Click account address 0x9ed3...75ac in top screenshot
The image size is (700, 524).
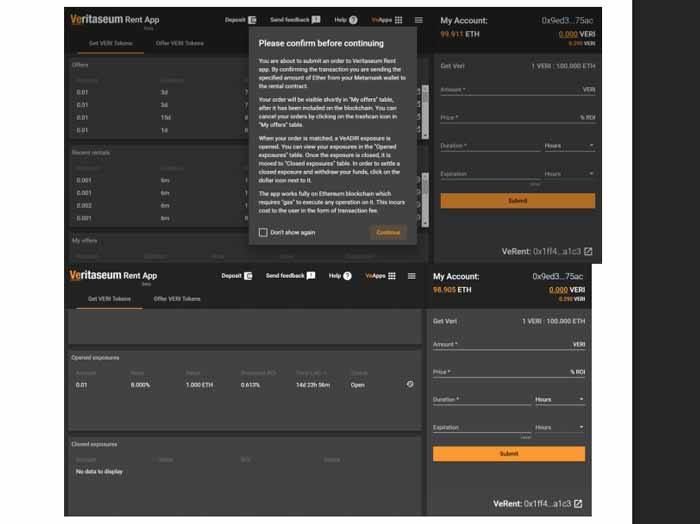point(567,21)
